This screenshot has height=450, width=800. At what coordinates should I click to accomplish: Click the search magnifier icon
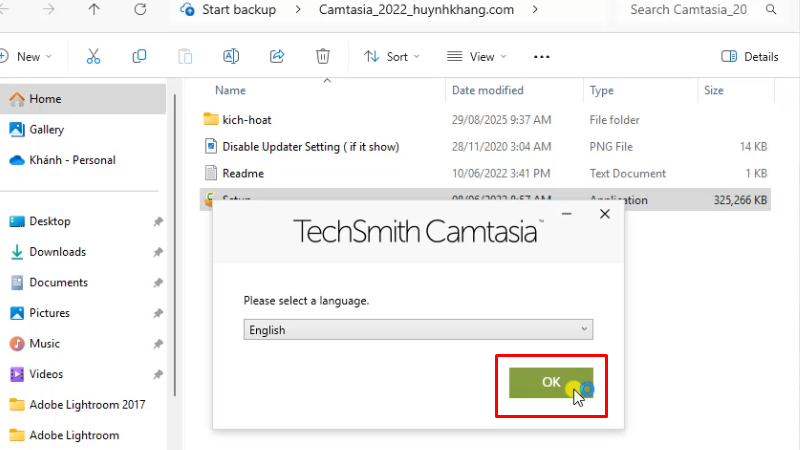coord(771,9)
